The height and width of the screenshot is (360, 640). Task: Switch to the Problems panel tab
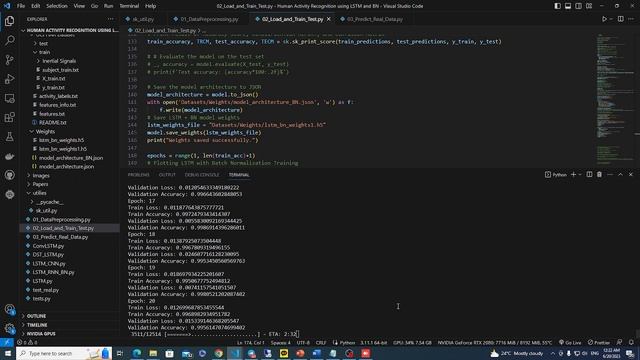point(139,175)
